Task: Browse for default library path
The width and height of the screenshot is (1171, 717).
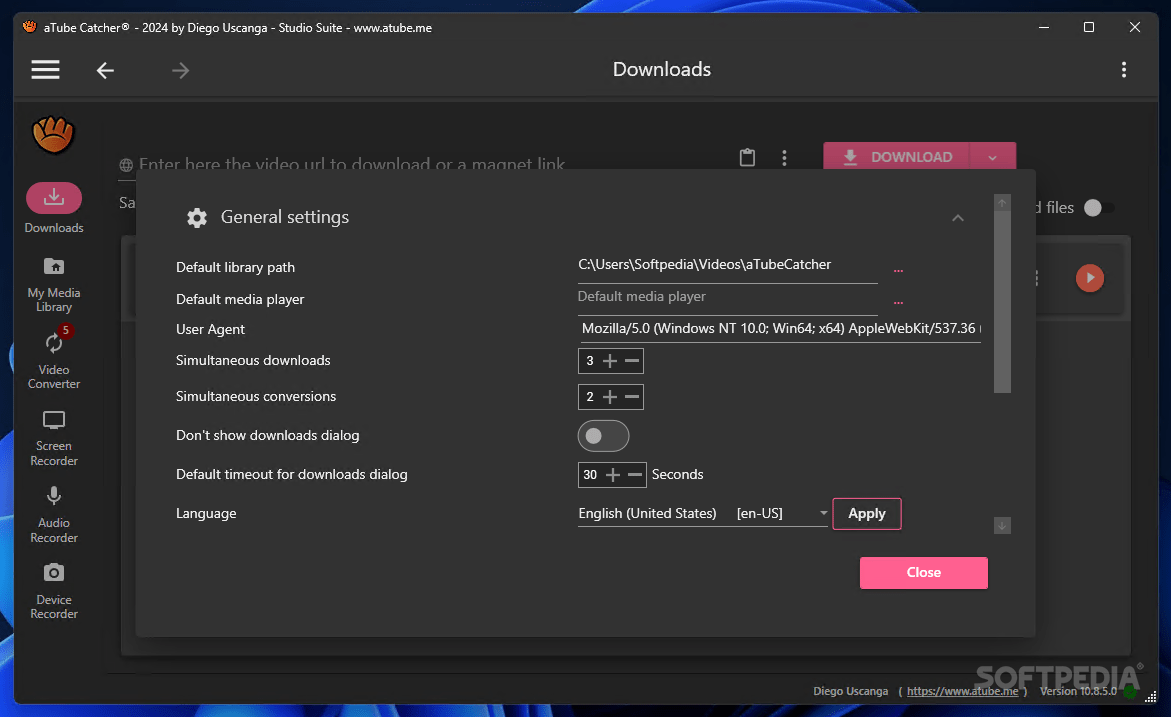Action: (x=898, y=270)
